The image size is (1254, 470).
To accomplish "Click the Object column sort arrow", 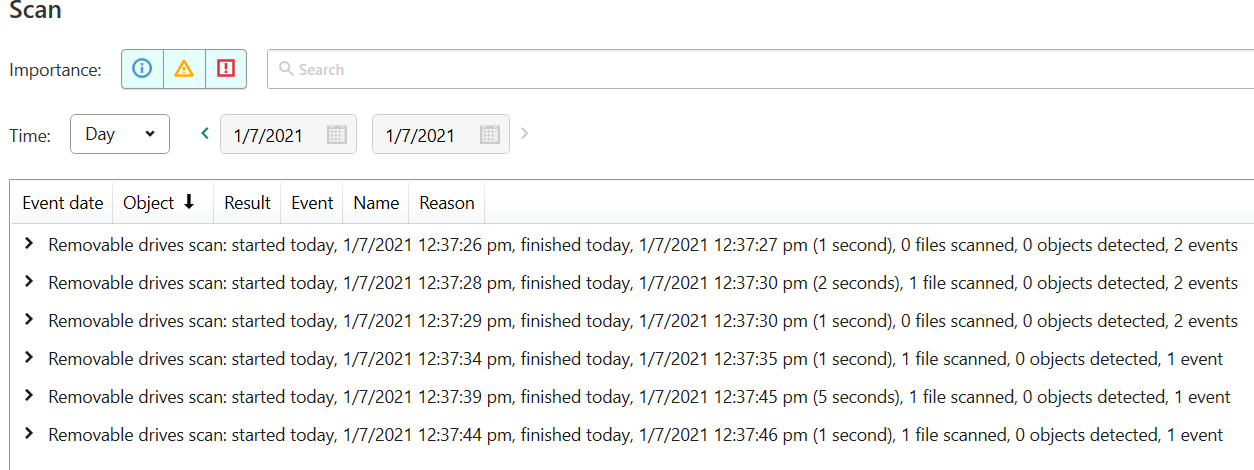I will pos(188,203).
